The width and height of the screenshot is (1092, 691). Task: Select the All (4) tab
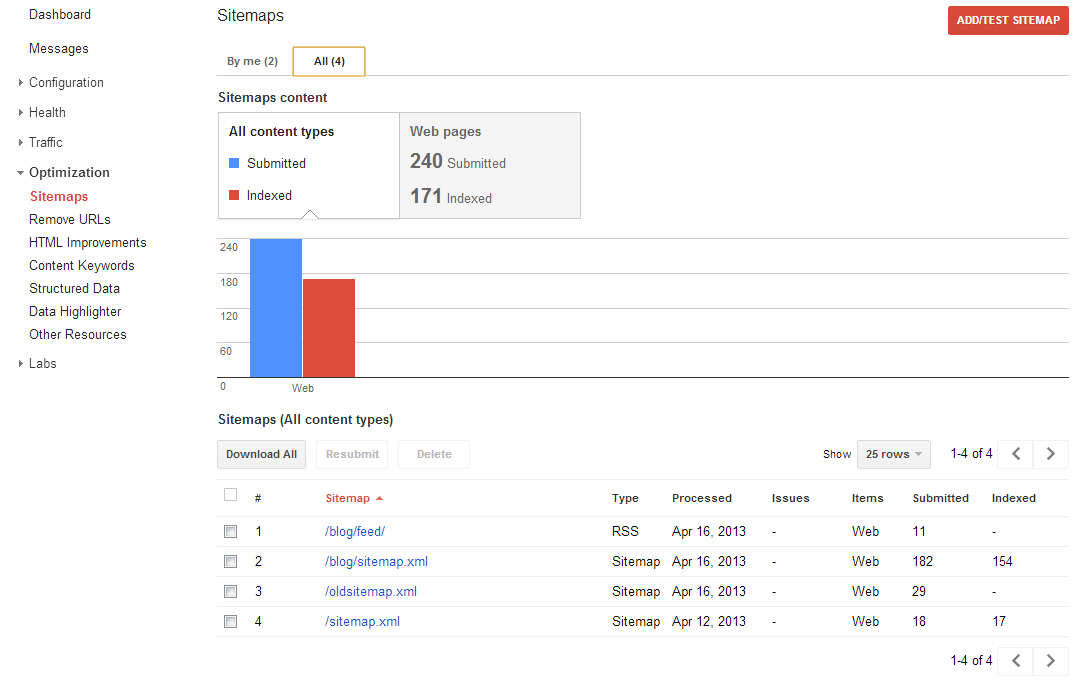pyautogui.click(x=329, y=61)
